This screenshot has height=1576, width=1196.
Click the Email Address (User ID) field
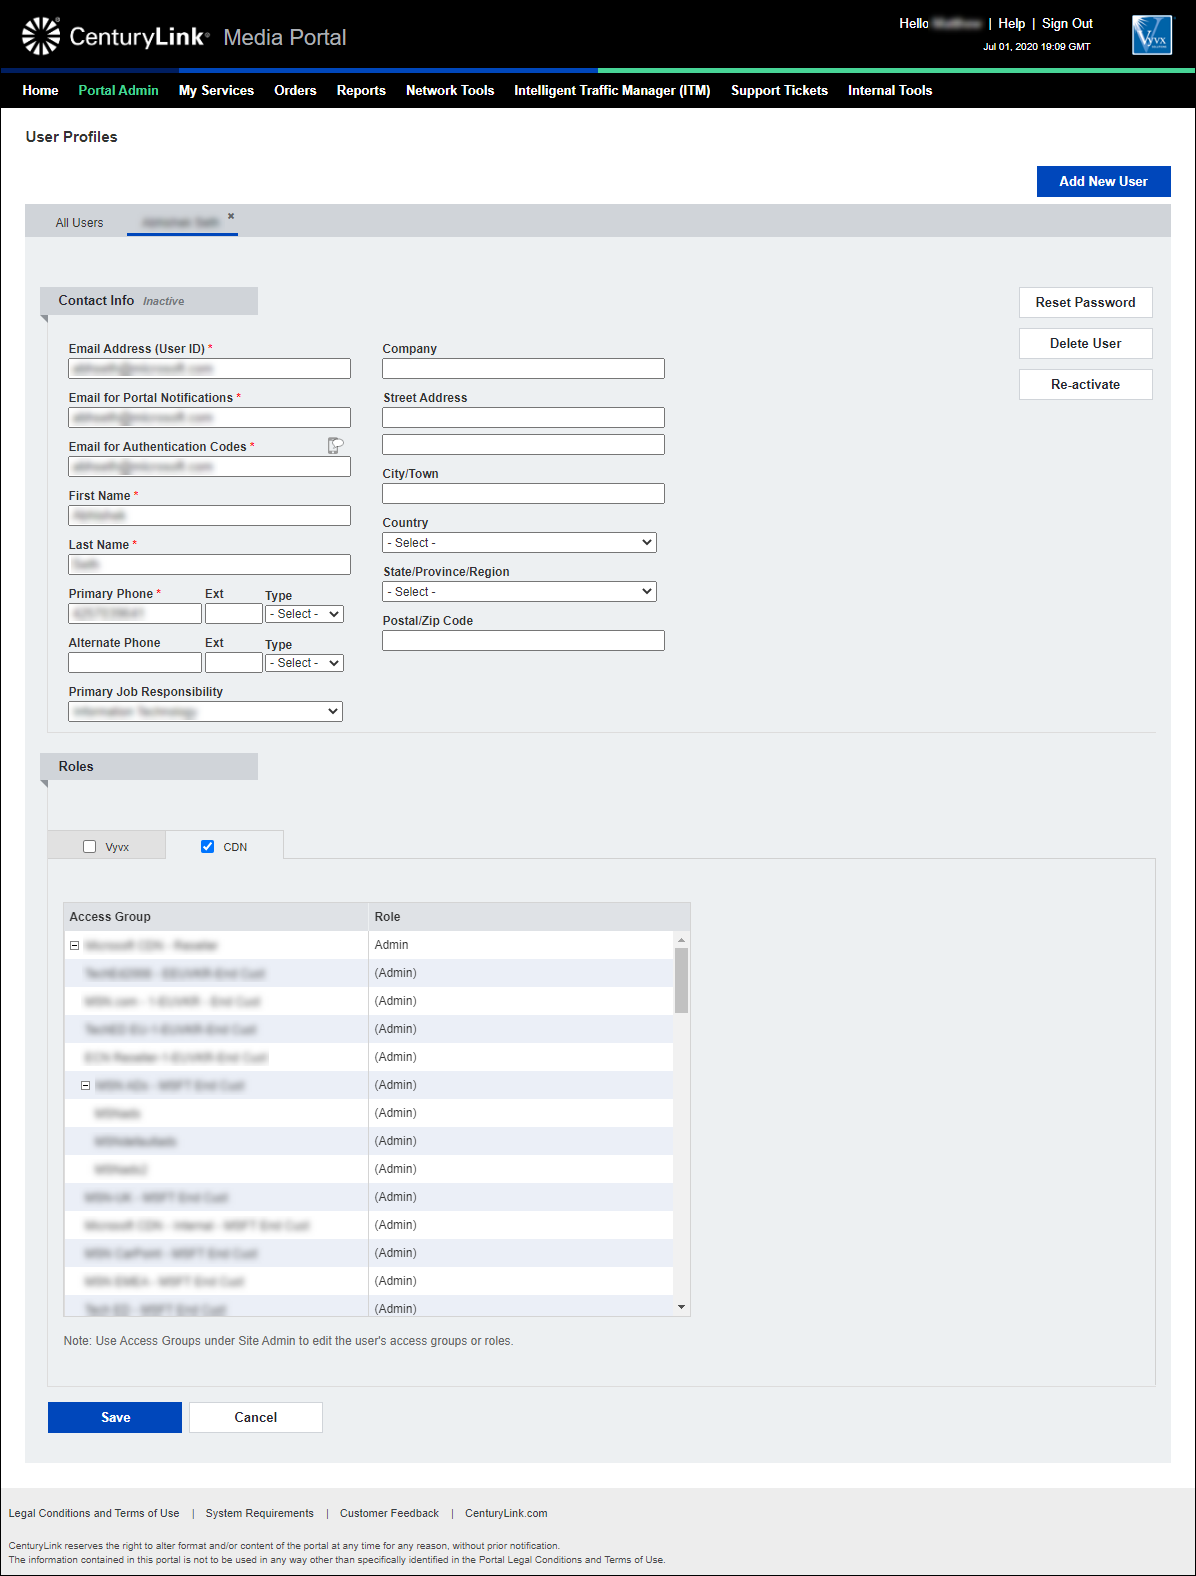209,368
